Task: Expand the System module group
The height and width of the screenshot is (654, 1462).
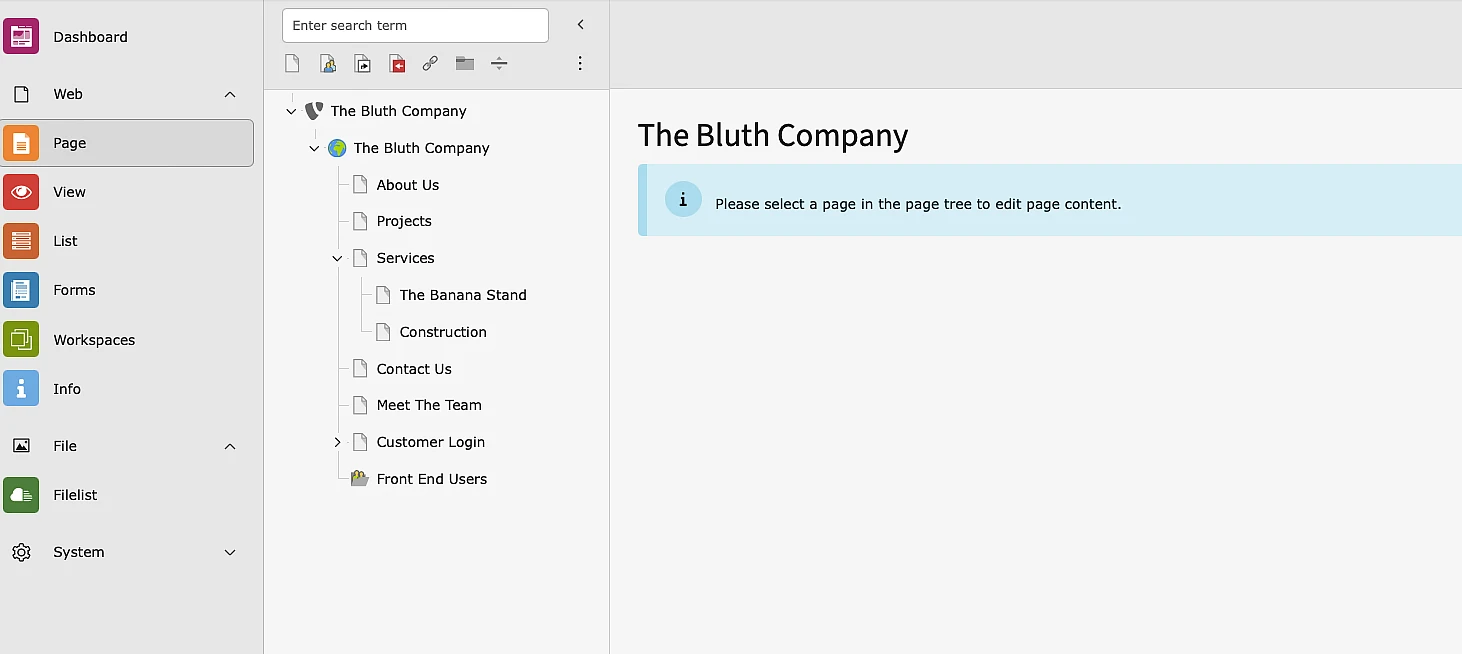Action: [x=230, y=552]
